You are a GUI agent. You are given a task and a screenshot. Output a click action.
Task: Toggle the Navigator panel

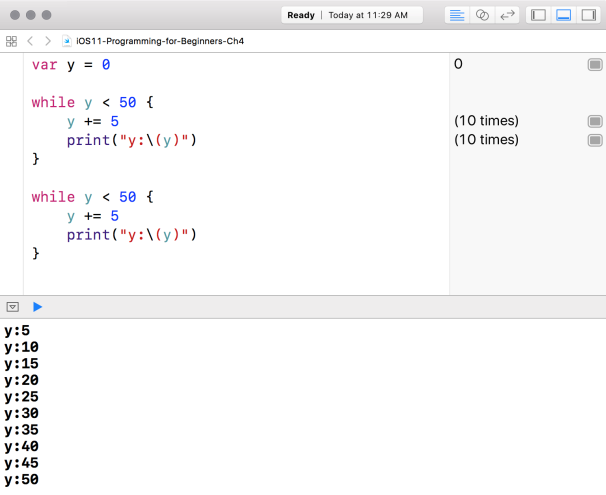[x=538, y=15]
